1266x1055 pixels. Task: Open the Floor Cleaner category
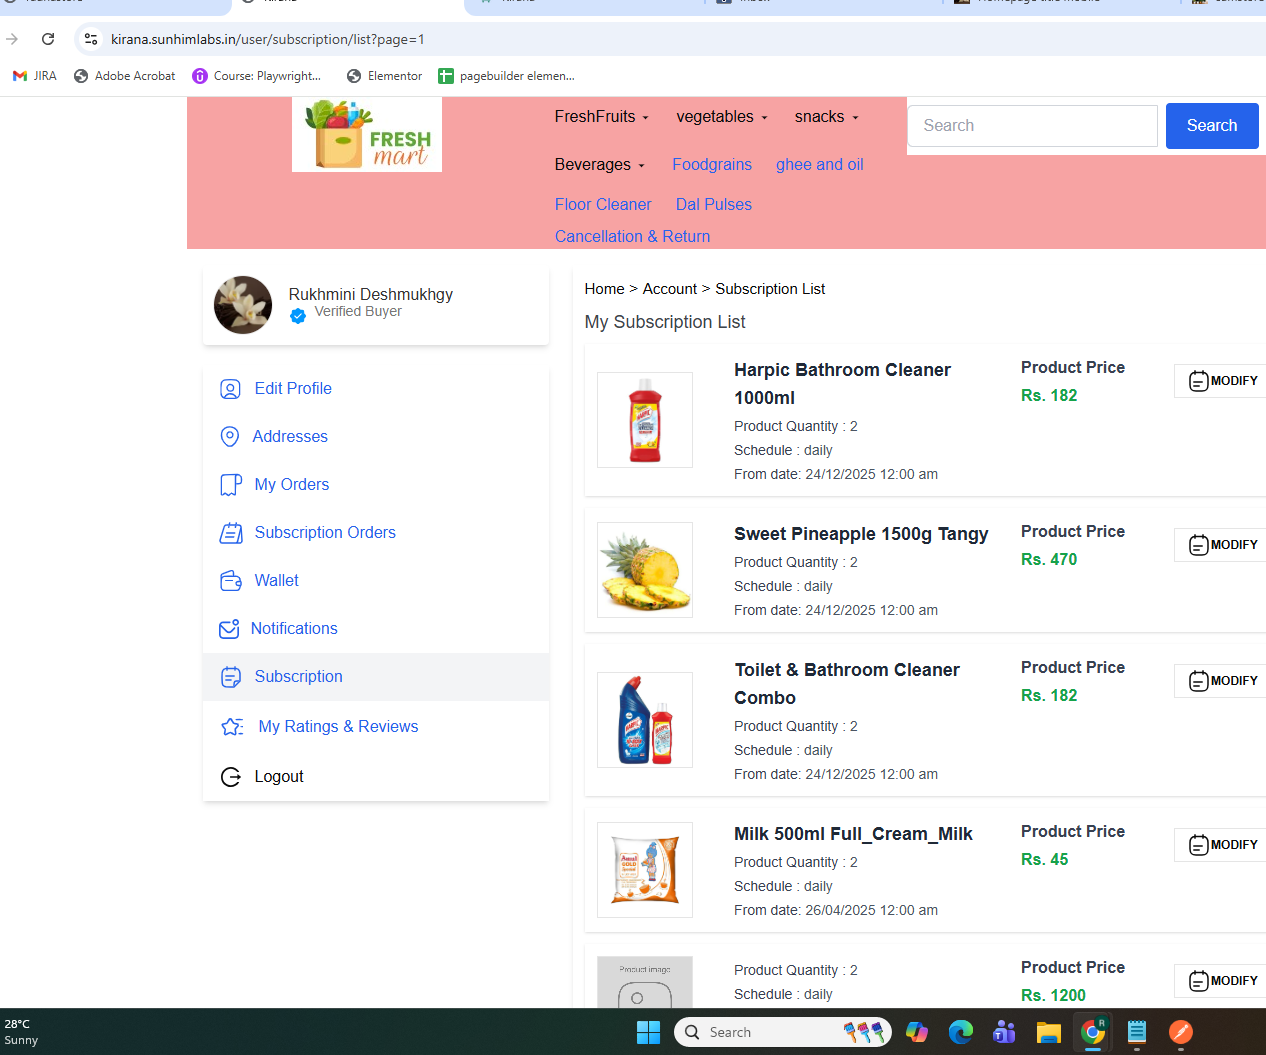603,205
